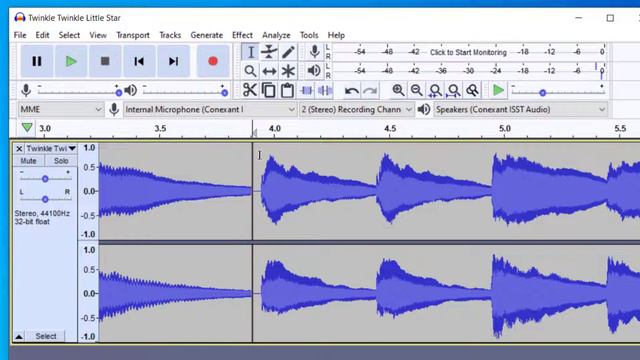640x360 pixels.
Task: Click the upper channel waveform near 3.5 seconds
Action: pyautogui.click(x=160, y=191)
